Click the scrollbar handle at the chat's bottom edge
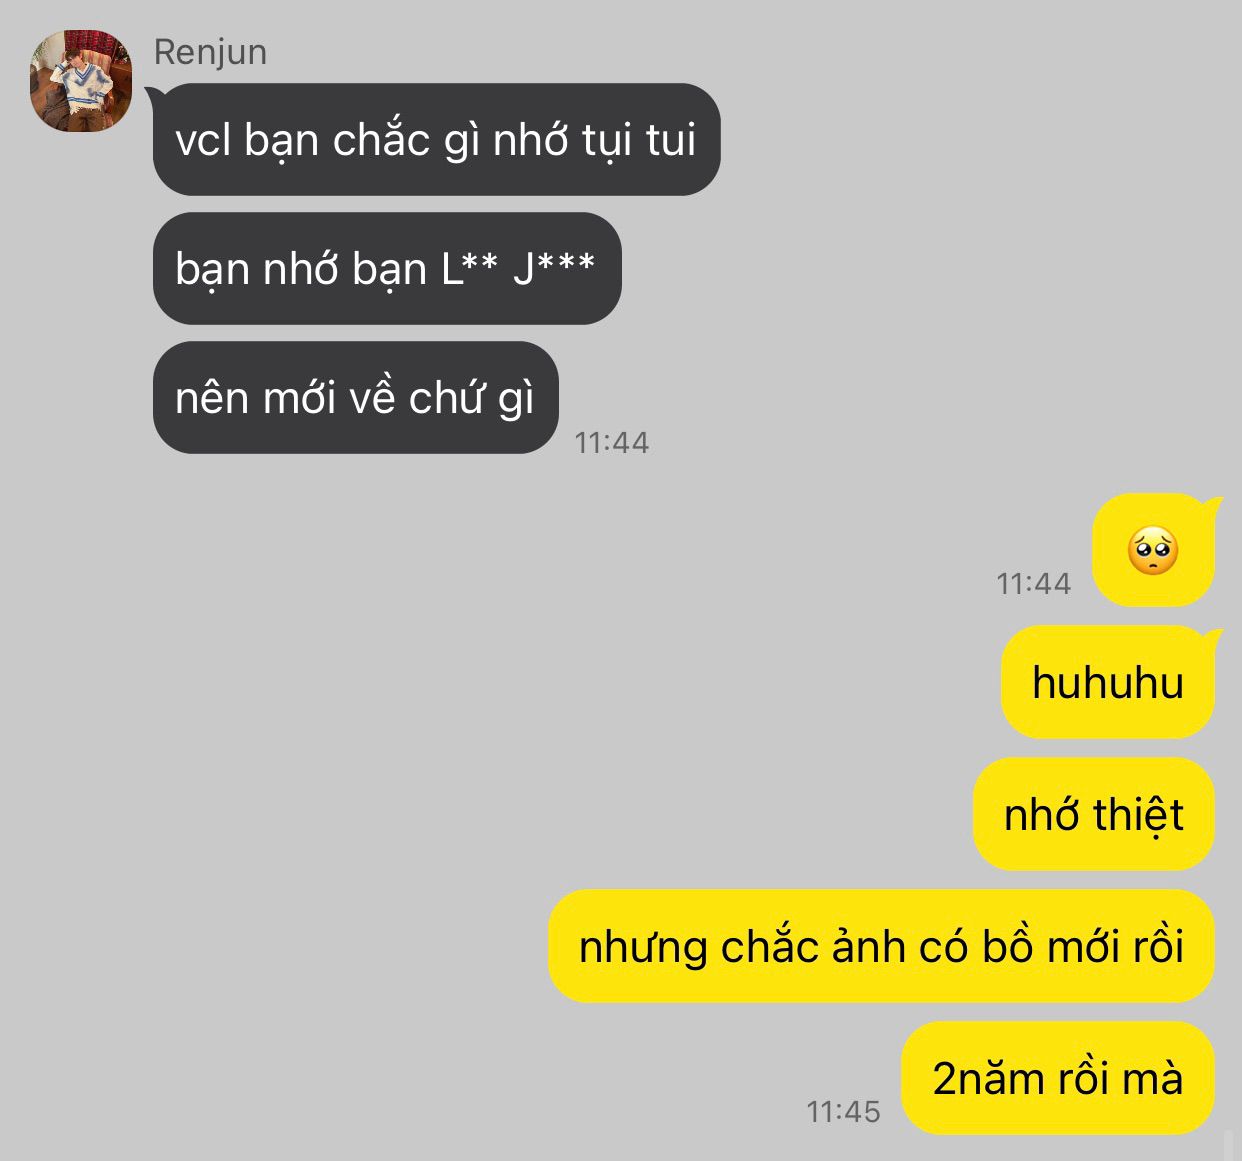 pyautogui.click(x=1228, y=1145)
